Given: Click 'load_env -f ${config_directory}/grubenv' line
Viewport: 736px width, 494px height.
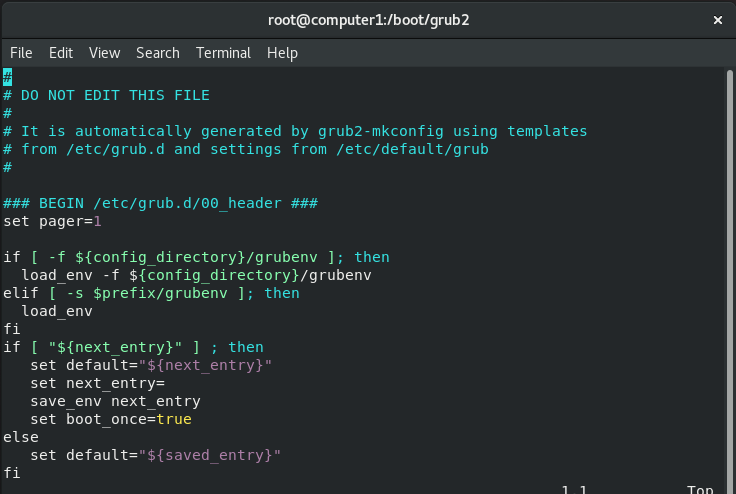Looking at the screenshot, I should pos(196,275).
